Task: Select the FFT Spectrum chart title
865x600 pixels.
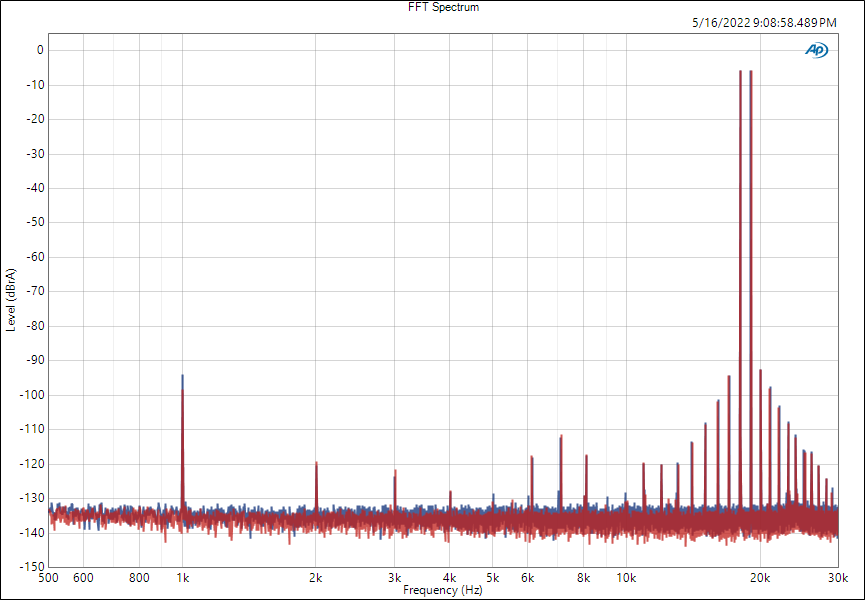Action: tap(444, 7)
